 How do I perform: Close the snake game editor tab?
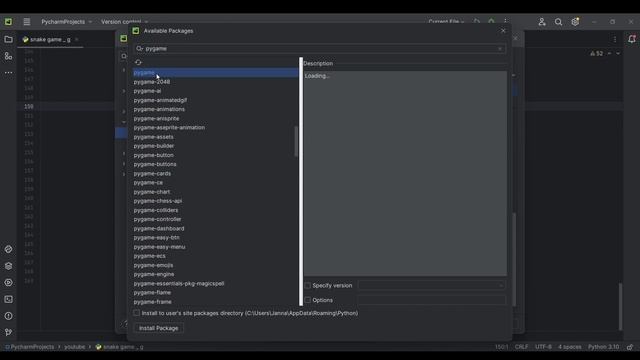77,40
